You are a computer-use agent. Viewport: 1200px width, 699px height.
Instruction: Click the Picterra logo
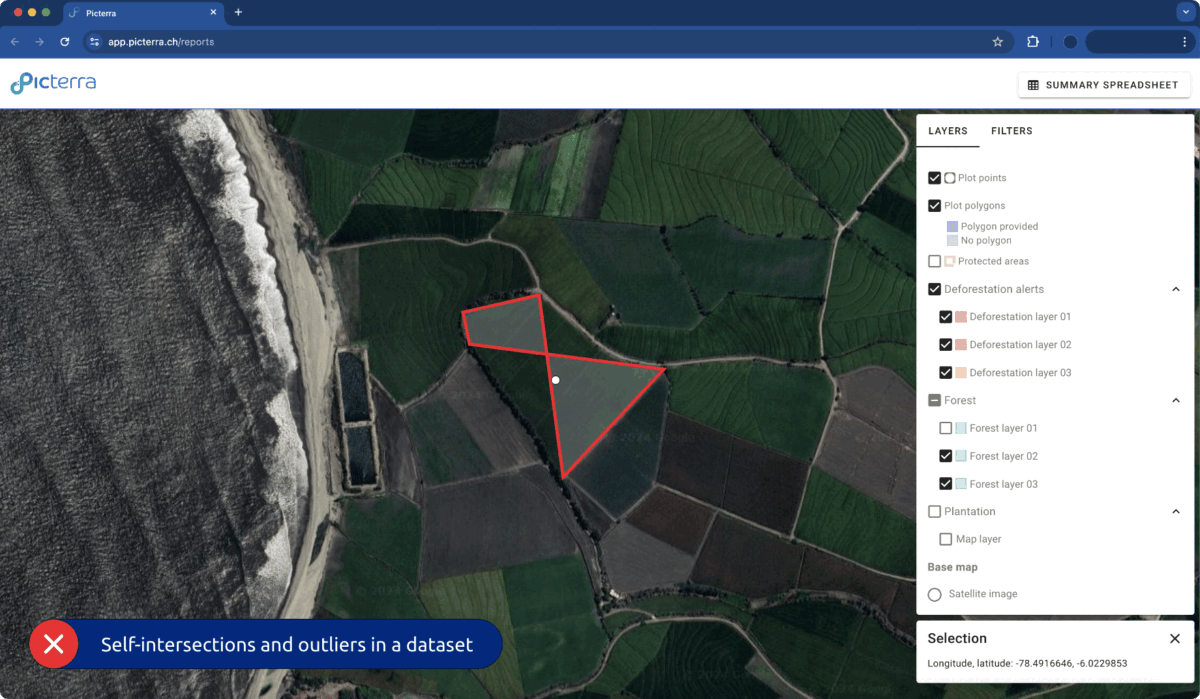[x=53, y=84]
